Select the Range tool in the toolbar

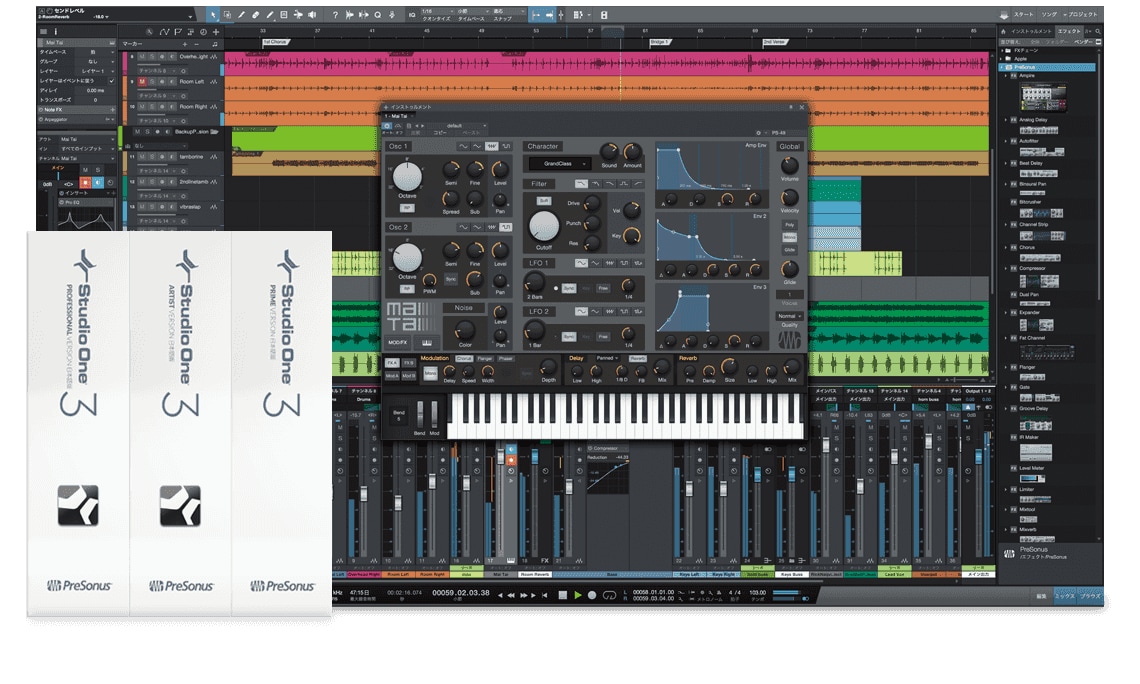pyautogui.click(x=228, y=15)
